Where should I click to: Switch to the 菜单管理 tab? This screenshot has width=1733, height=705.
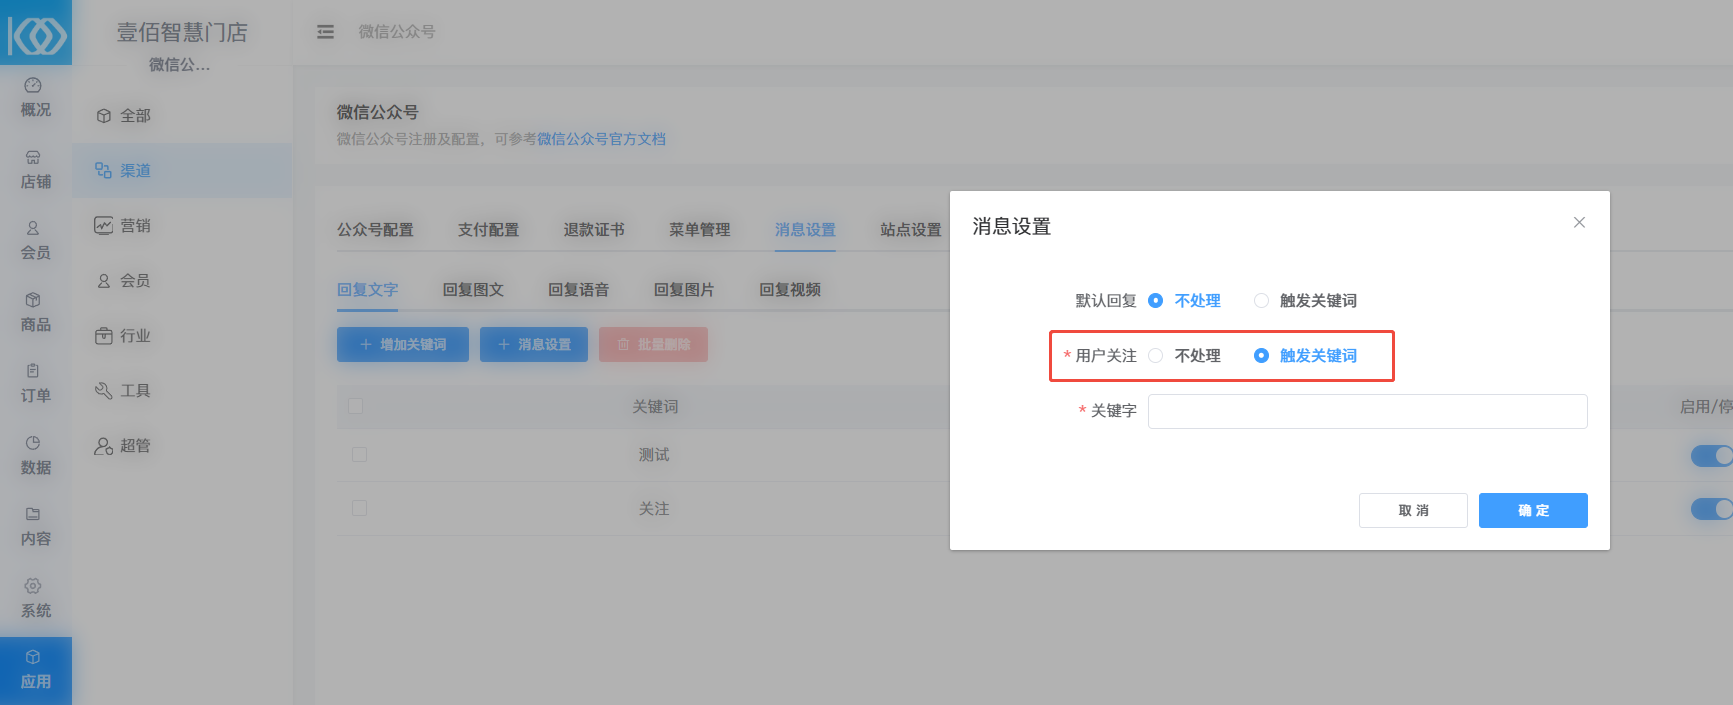pos(699,230)
